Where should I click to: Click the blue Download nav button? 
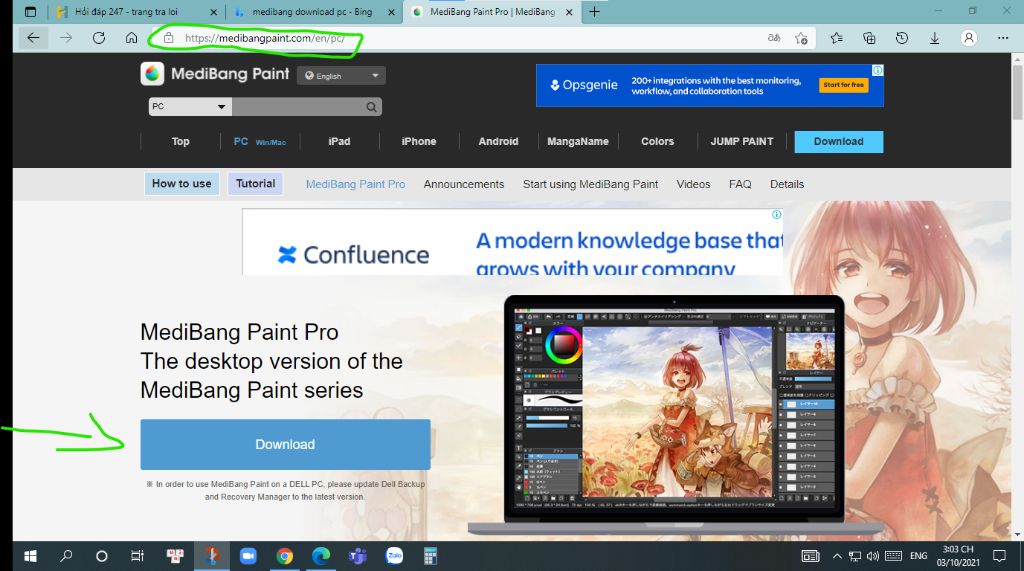pyautogui.click(x=839, y=141)
